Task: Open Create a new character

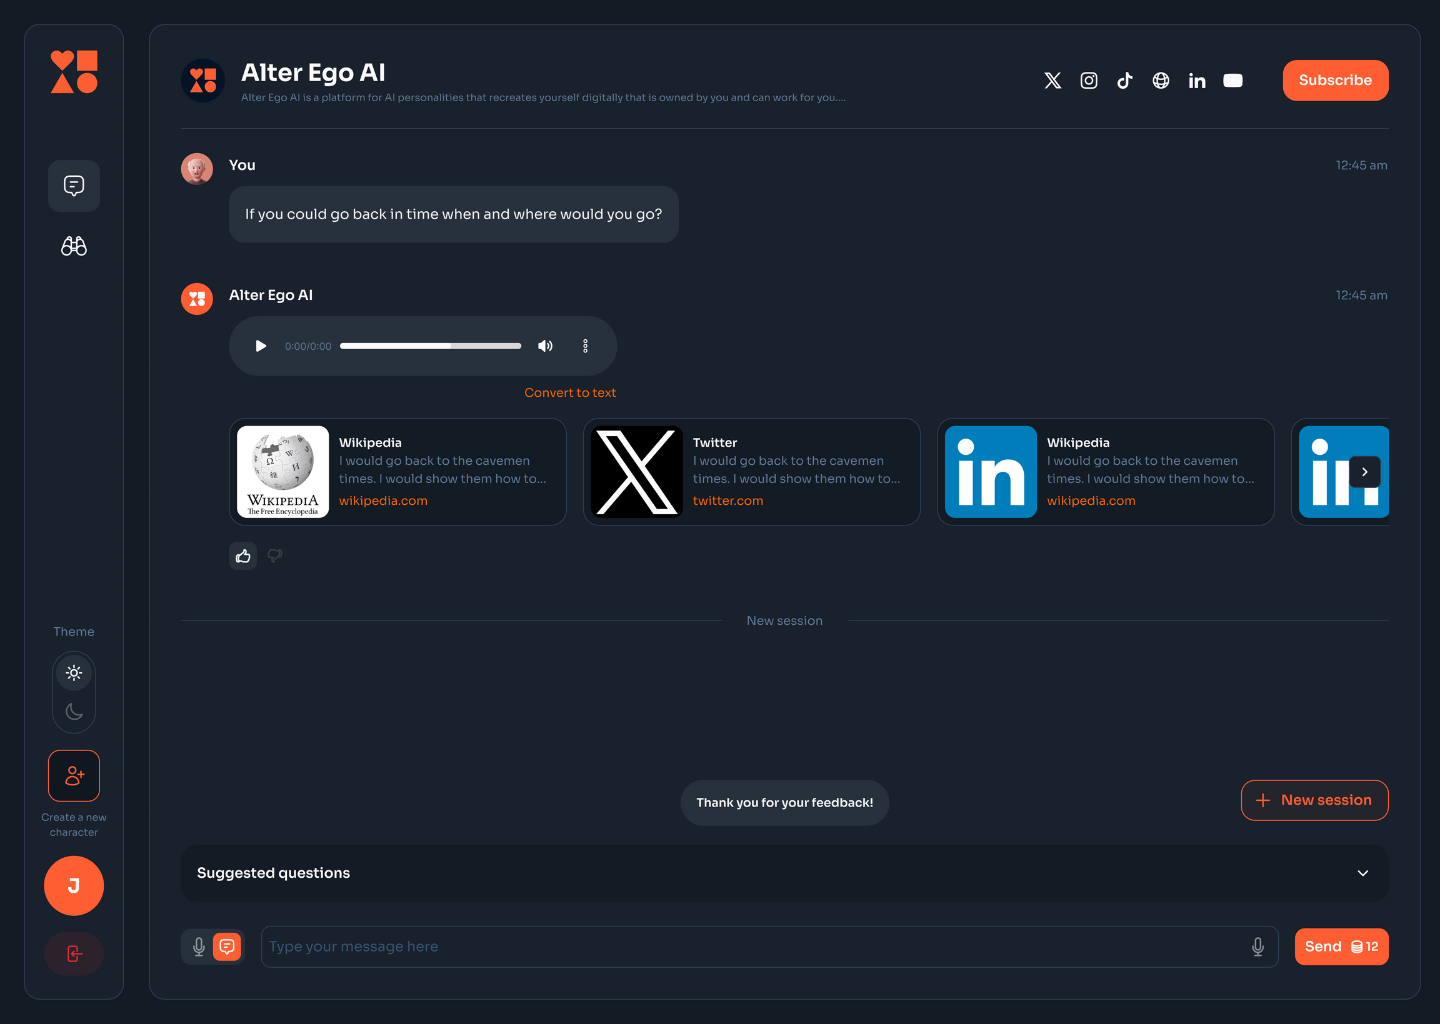Action: pos(74,776)
